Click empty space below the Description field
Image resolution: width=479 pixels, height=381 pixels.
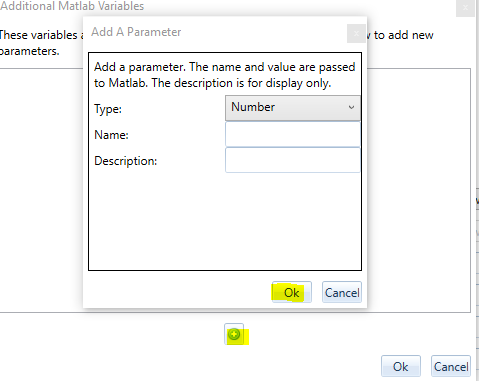[225, 220]
